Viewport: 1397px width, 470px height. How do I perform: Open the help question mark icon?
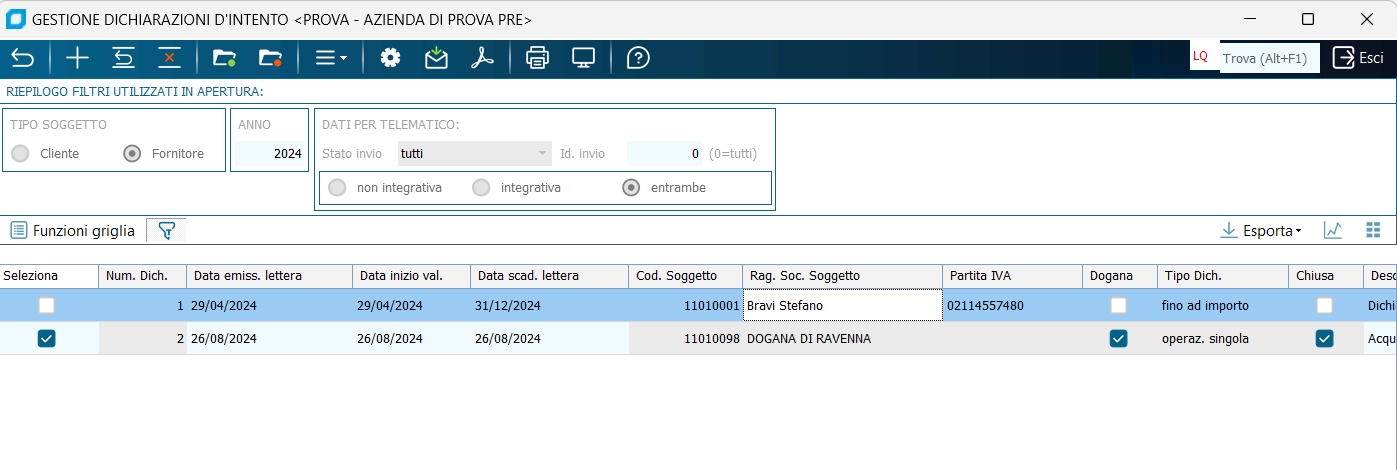638,58
